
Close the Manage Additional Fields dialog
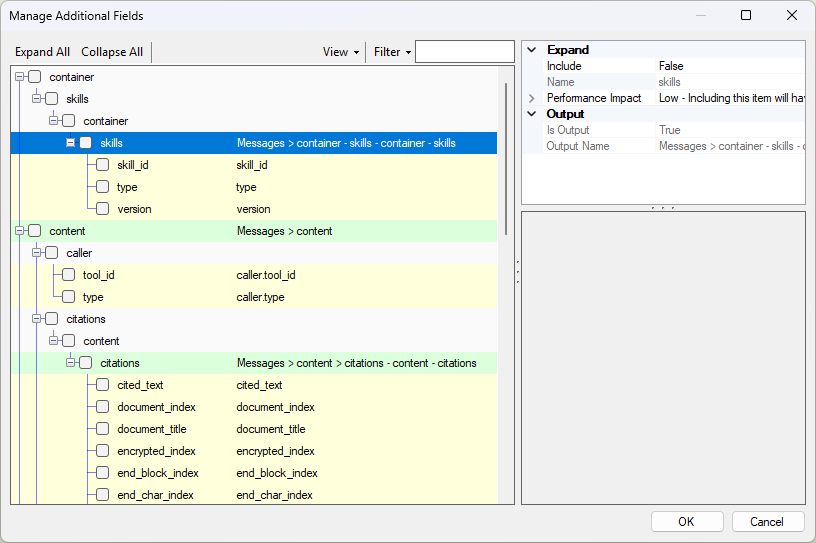[792, 15]
